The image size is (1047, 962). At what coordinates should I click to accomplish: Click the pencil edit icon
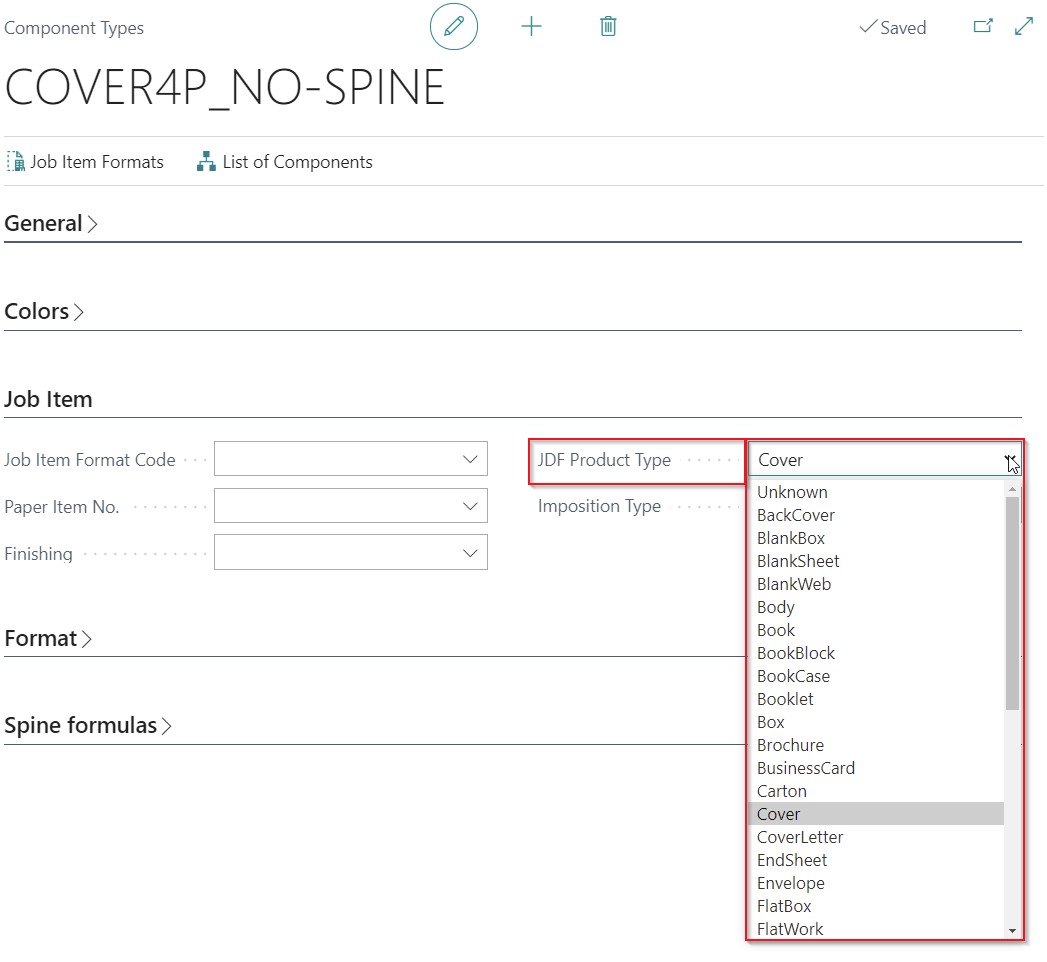(453, 27)
